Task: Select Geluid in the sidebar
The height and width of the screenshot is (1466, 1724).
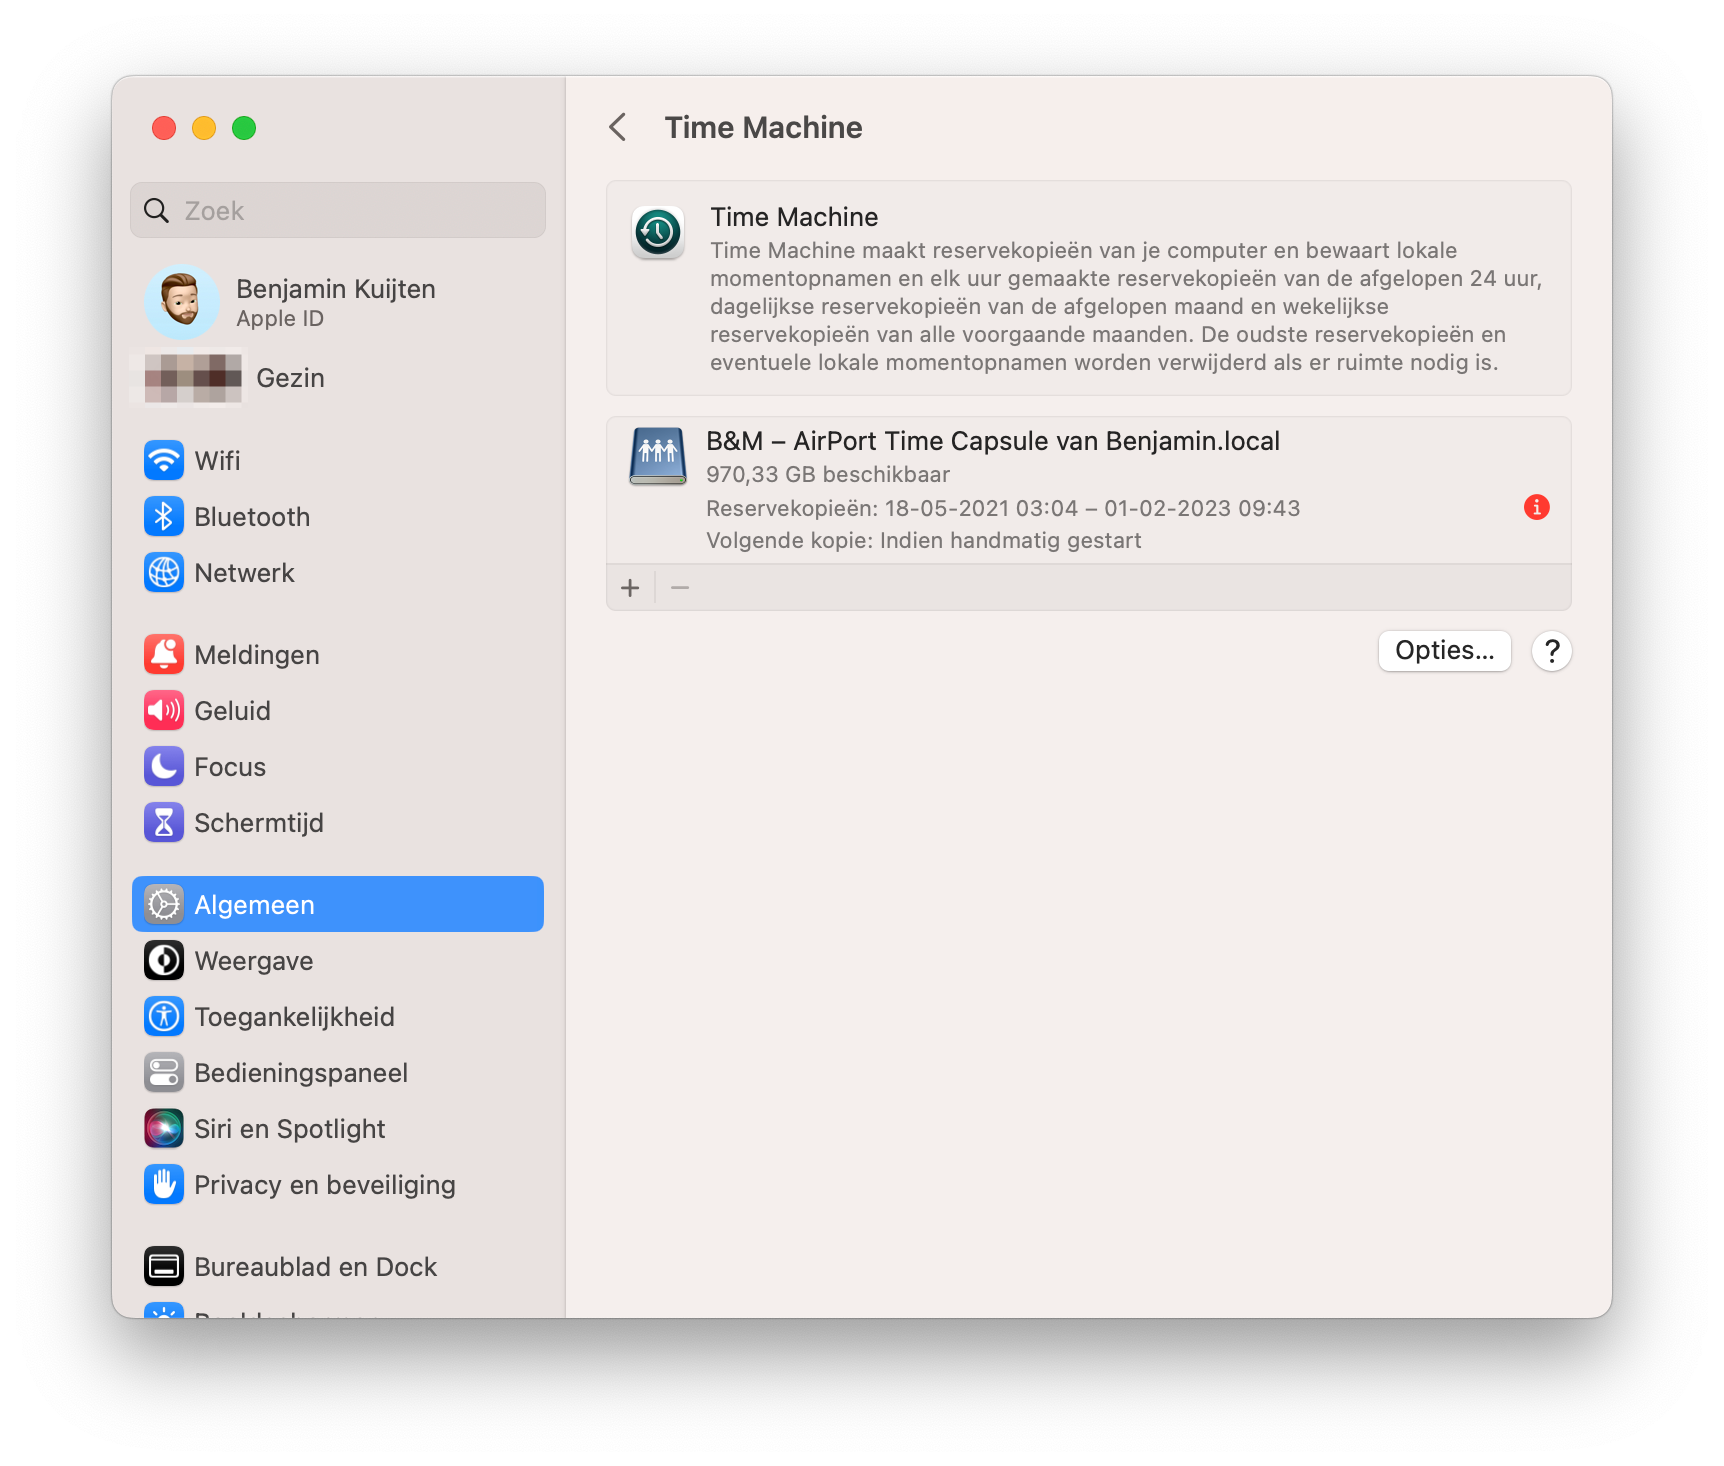Action: coord(338,710)
